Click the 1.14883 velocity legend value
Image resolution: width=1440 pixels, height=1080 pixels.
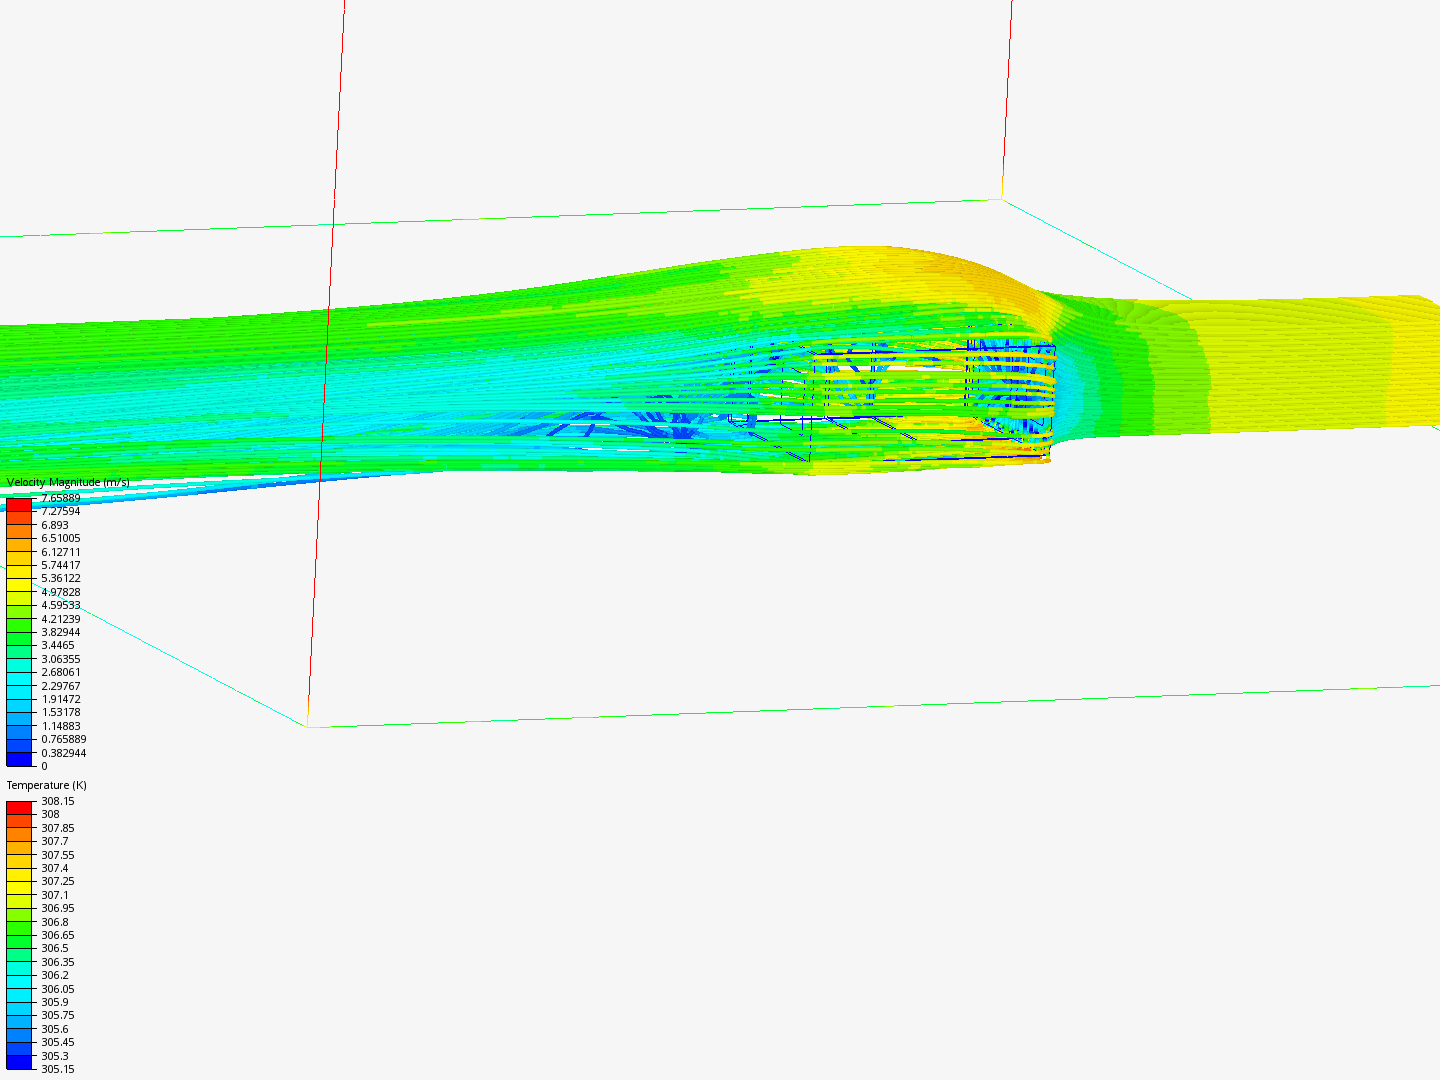click(x=60, y=727)
